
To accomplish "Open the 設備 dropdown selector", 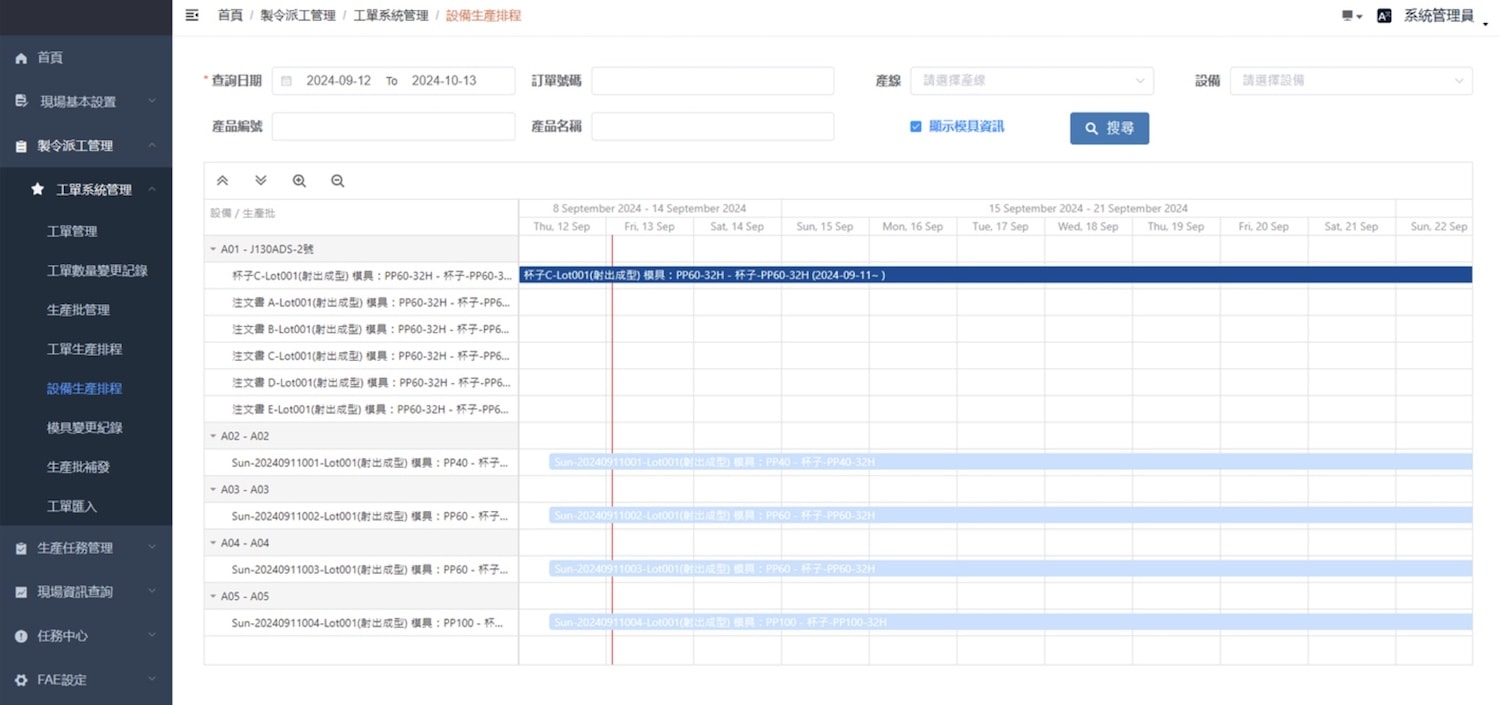I will pos(1350,81).
